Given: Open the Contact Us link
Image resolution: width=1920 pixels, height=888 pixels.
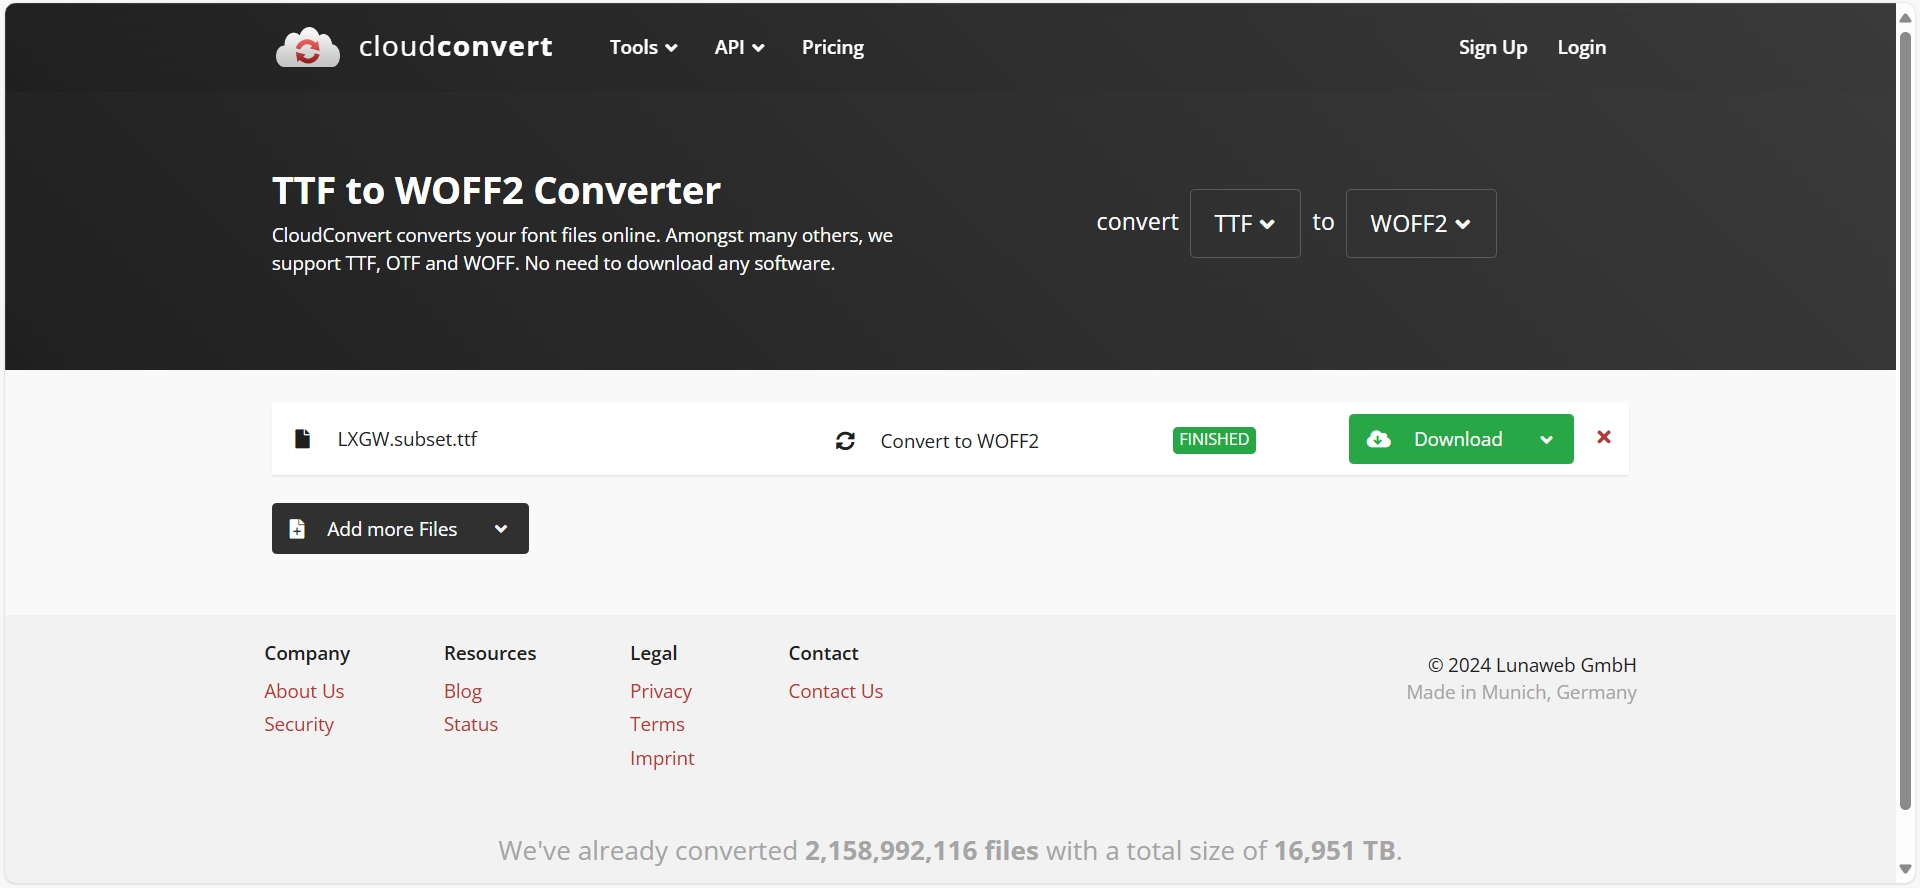Looking at the screenshot, I should pos(836,691).
